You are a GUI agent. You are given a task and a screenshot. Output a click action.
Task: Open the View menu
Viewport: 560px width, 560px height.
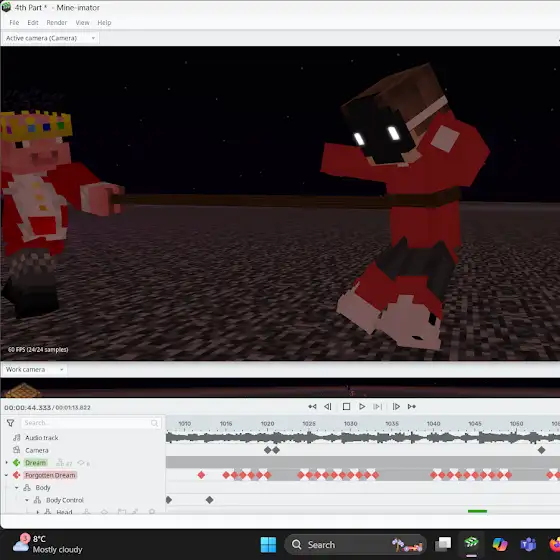(x=82, y=22)
